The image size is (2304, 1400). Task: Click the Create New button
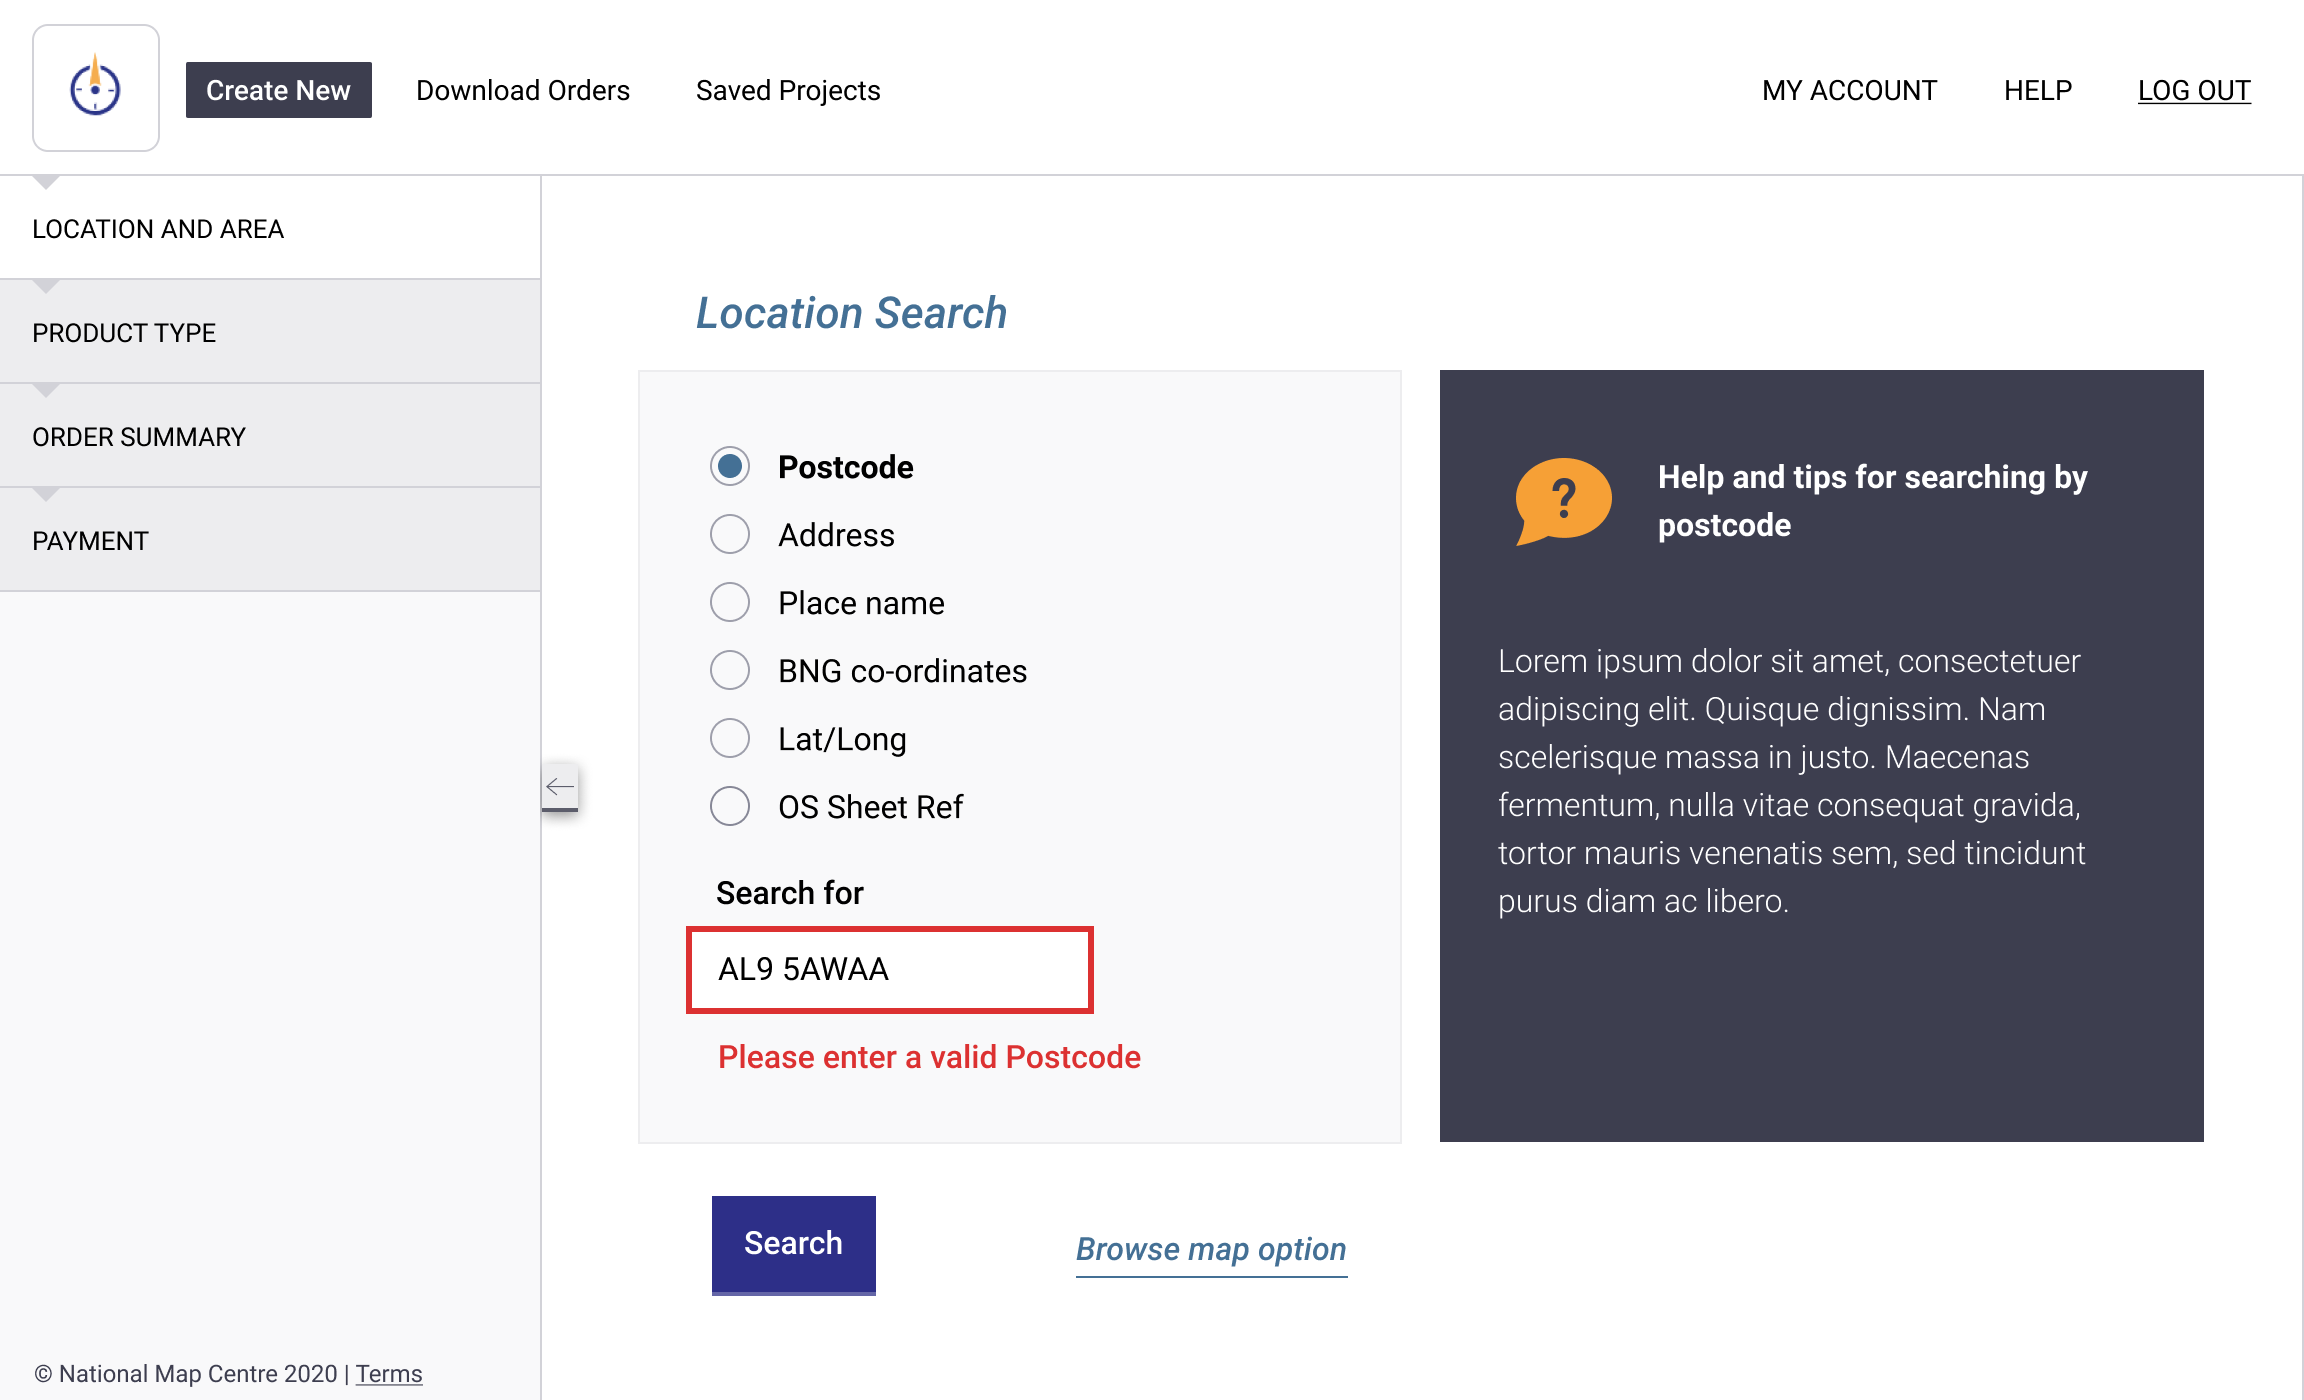[x=278, y=90]
